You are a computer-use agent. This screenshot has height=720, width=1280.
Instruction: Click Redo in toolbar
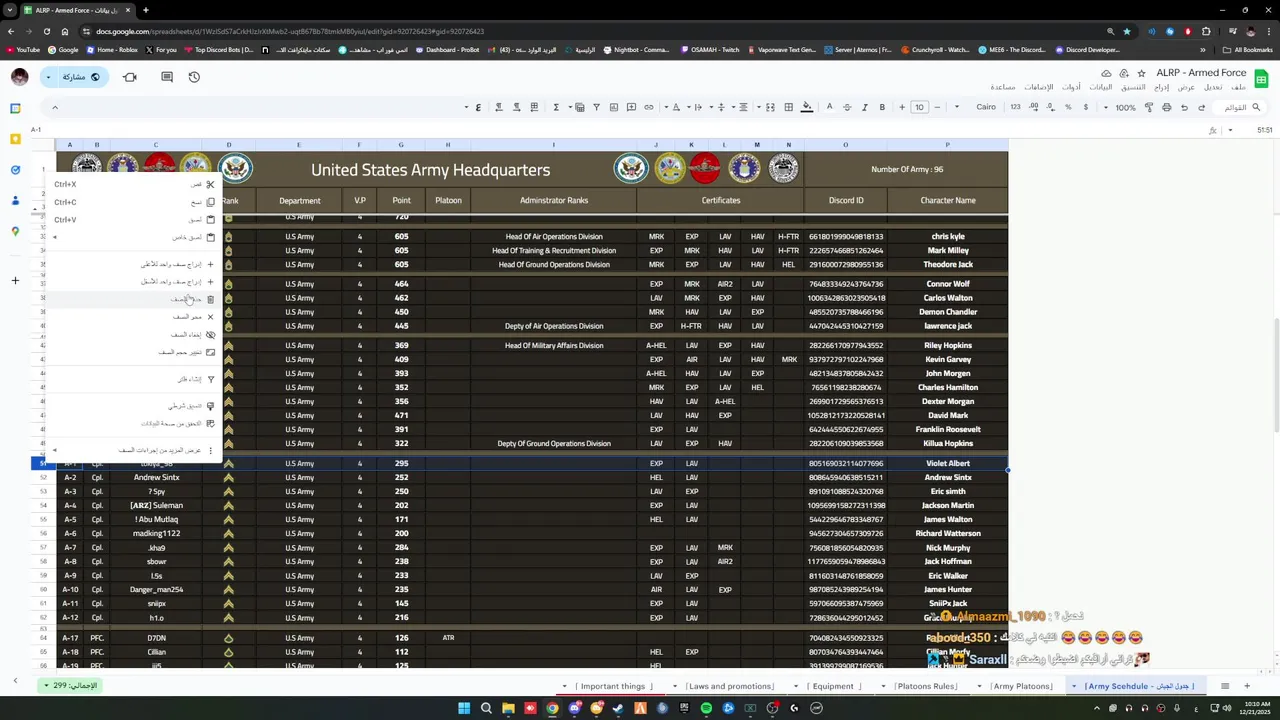click(x=1184, y=107)
